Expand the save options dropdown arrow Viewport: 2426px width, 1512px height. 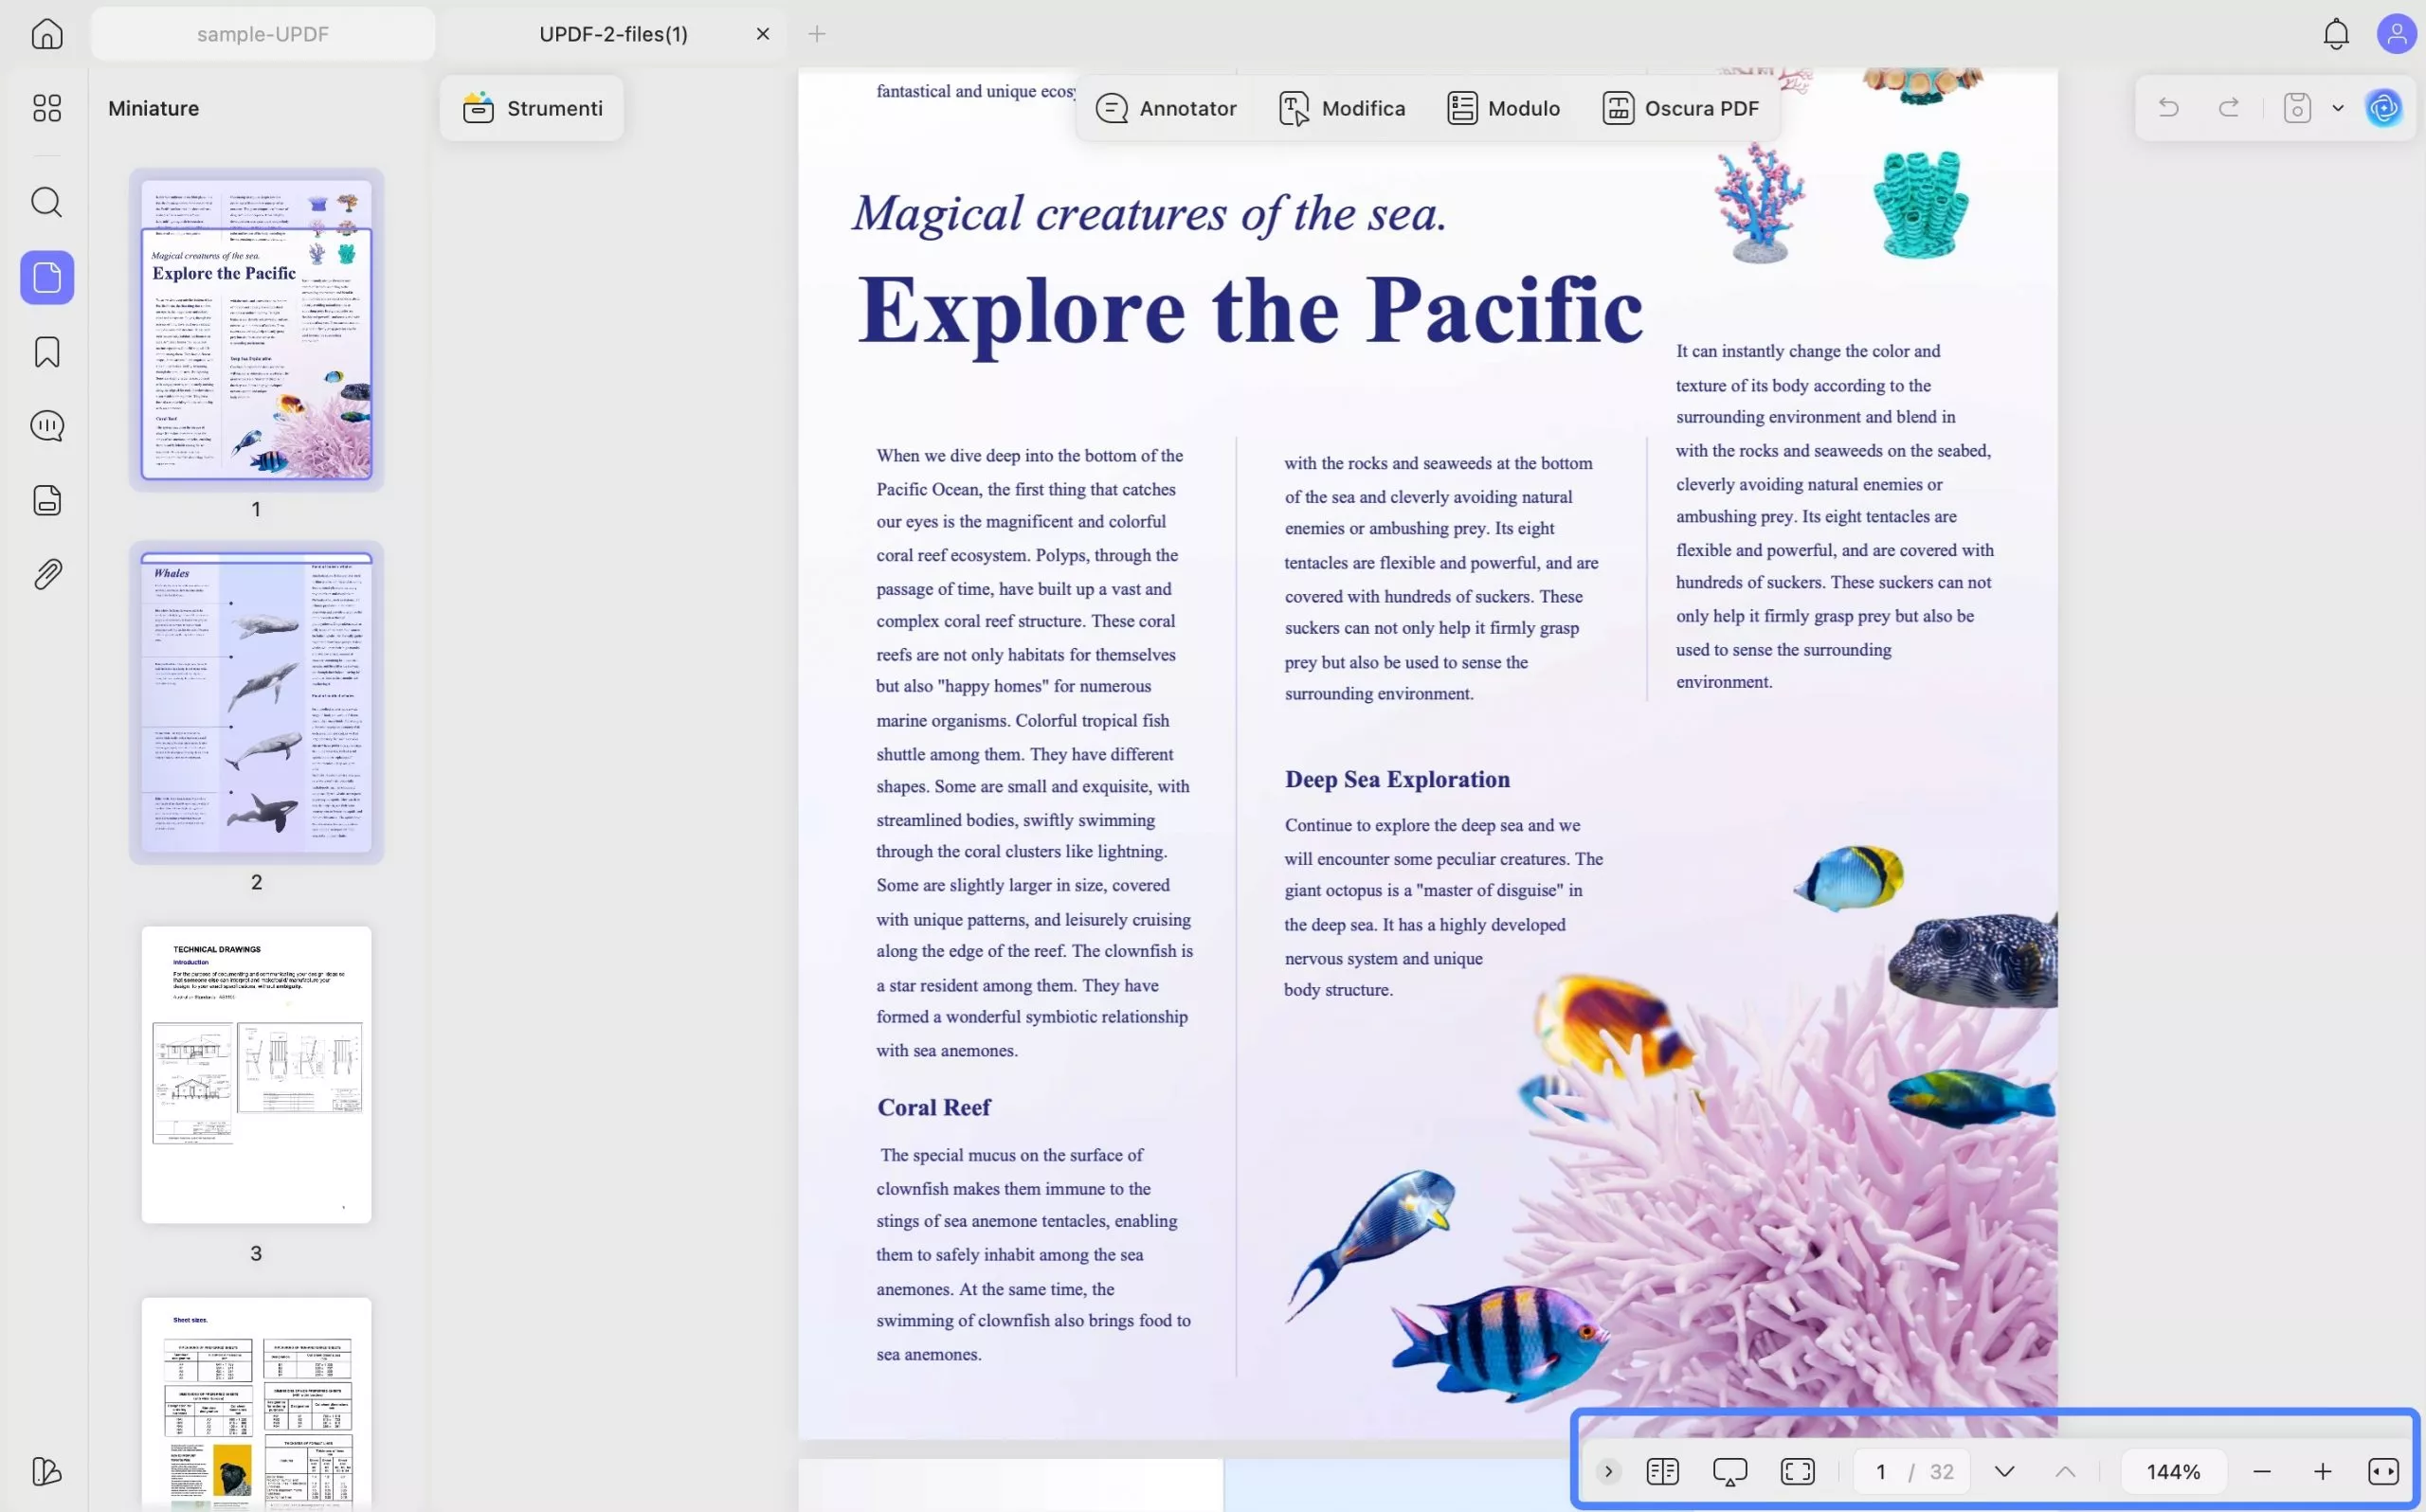(2338, 108)
